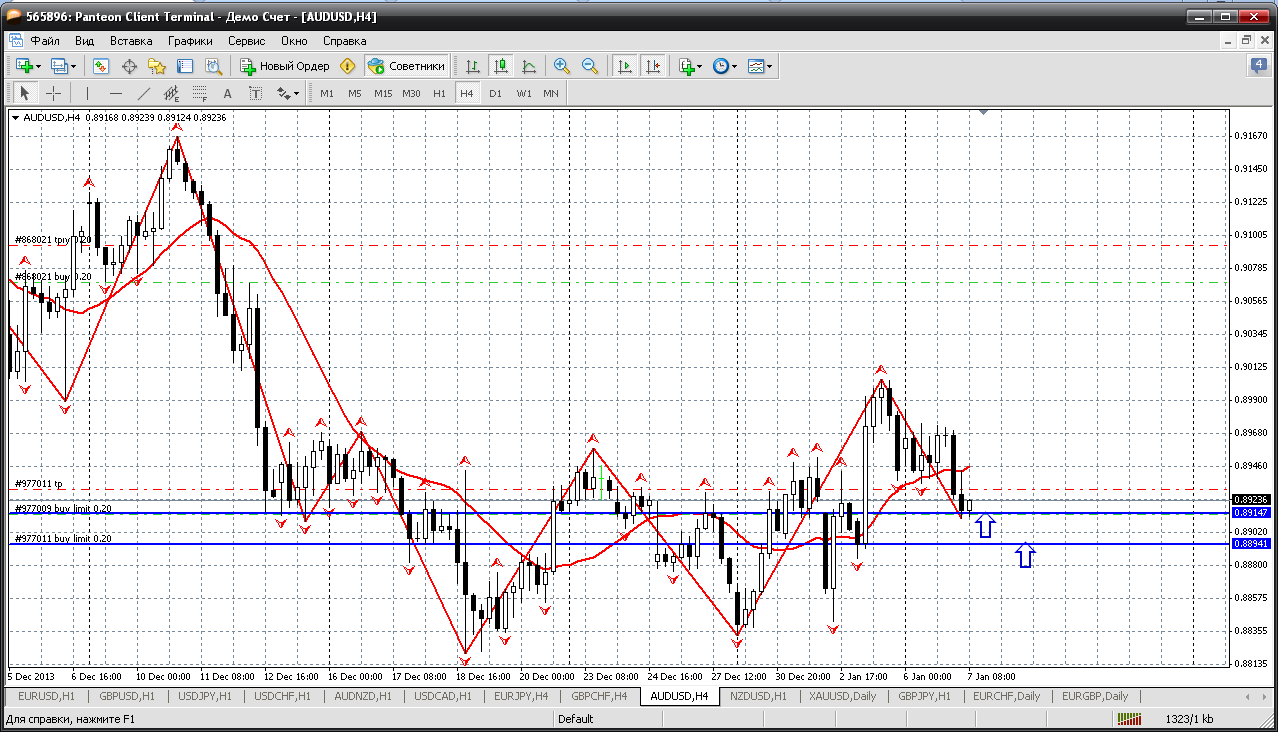Image resolution: width=1278 pixels, height=732 pixels.
Task: Toggle the Советники auto-trading button
Action: pyautogui.click(x=406, y=66)
